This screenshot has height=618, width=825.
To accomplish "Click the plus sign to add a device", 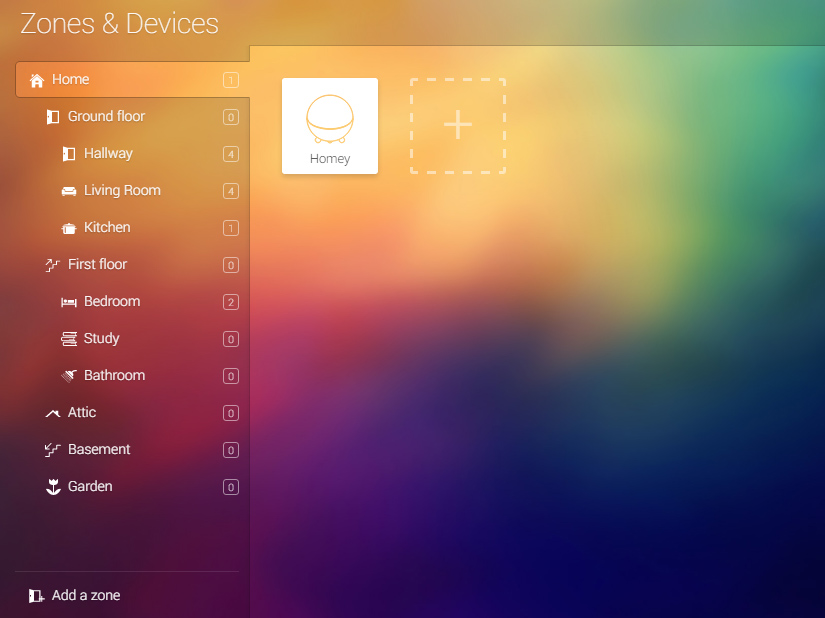I will [458, 125].
